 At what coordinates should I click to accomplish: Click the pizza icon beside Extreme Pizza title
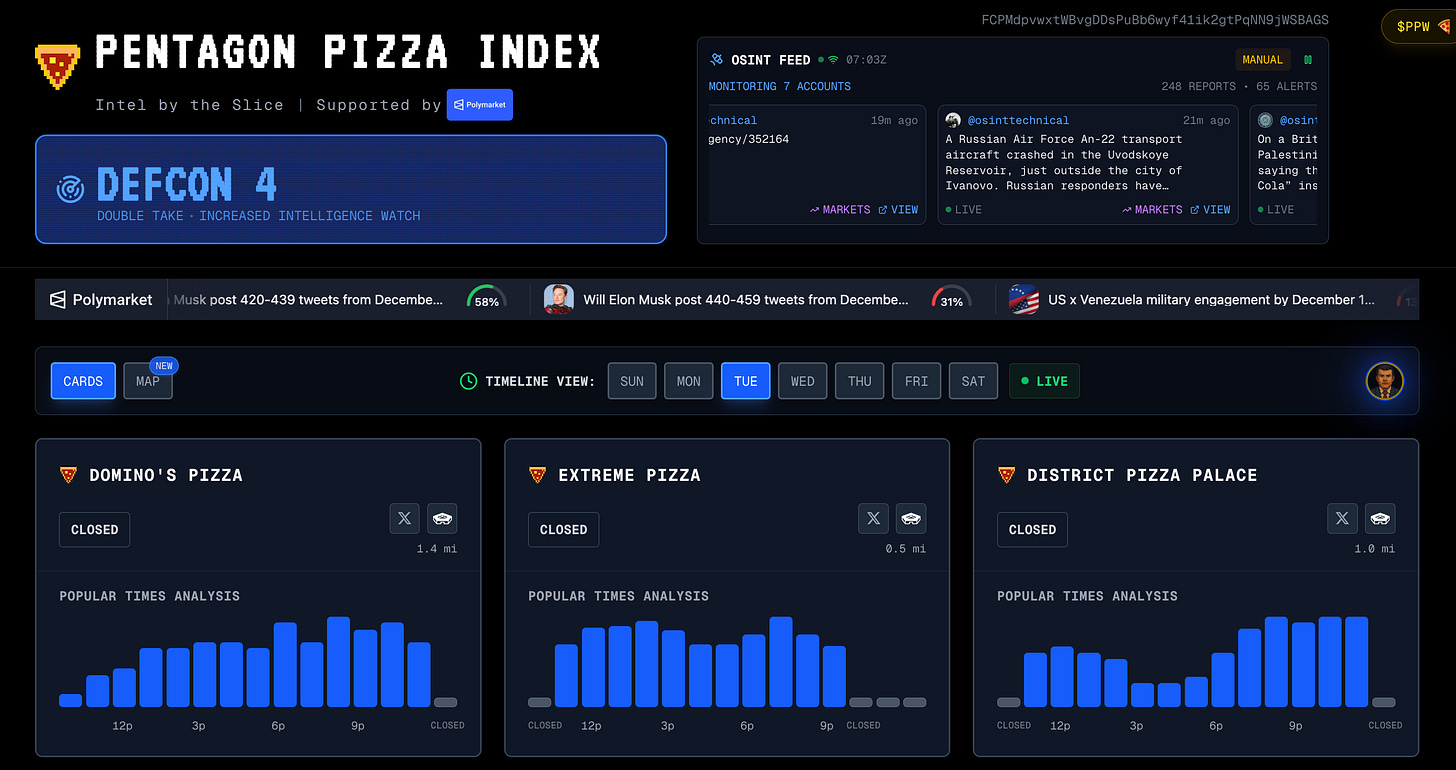point(537,475)
